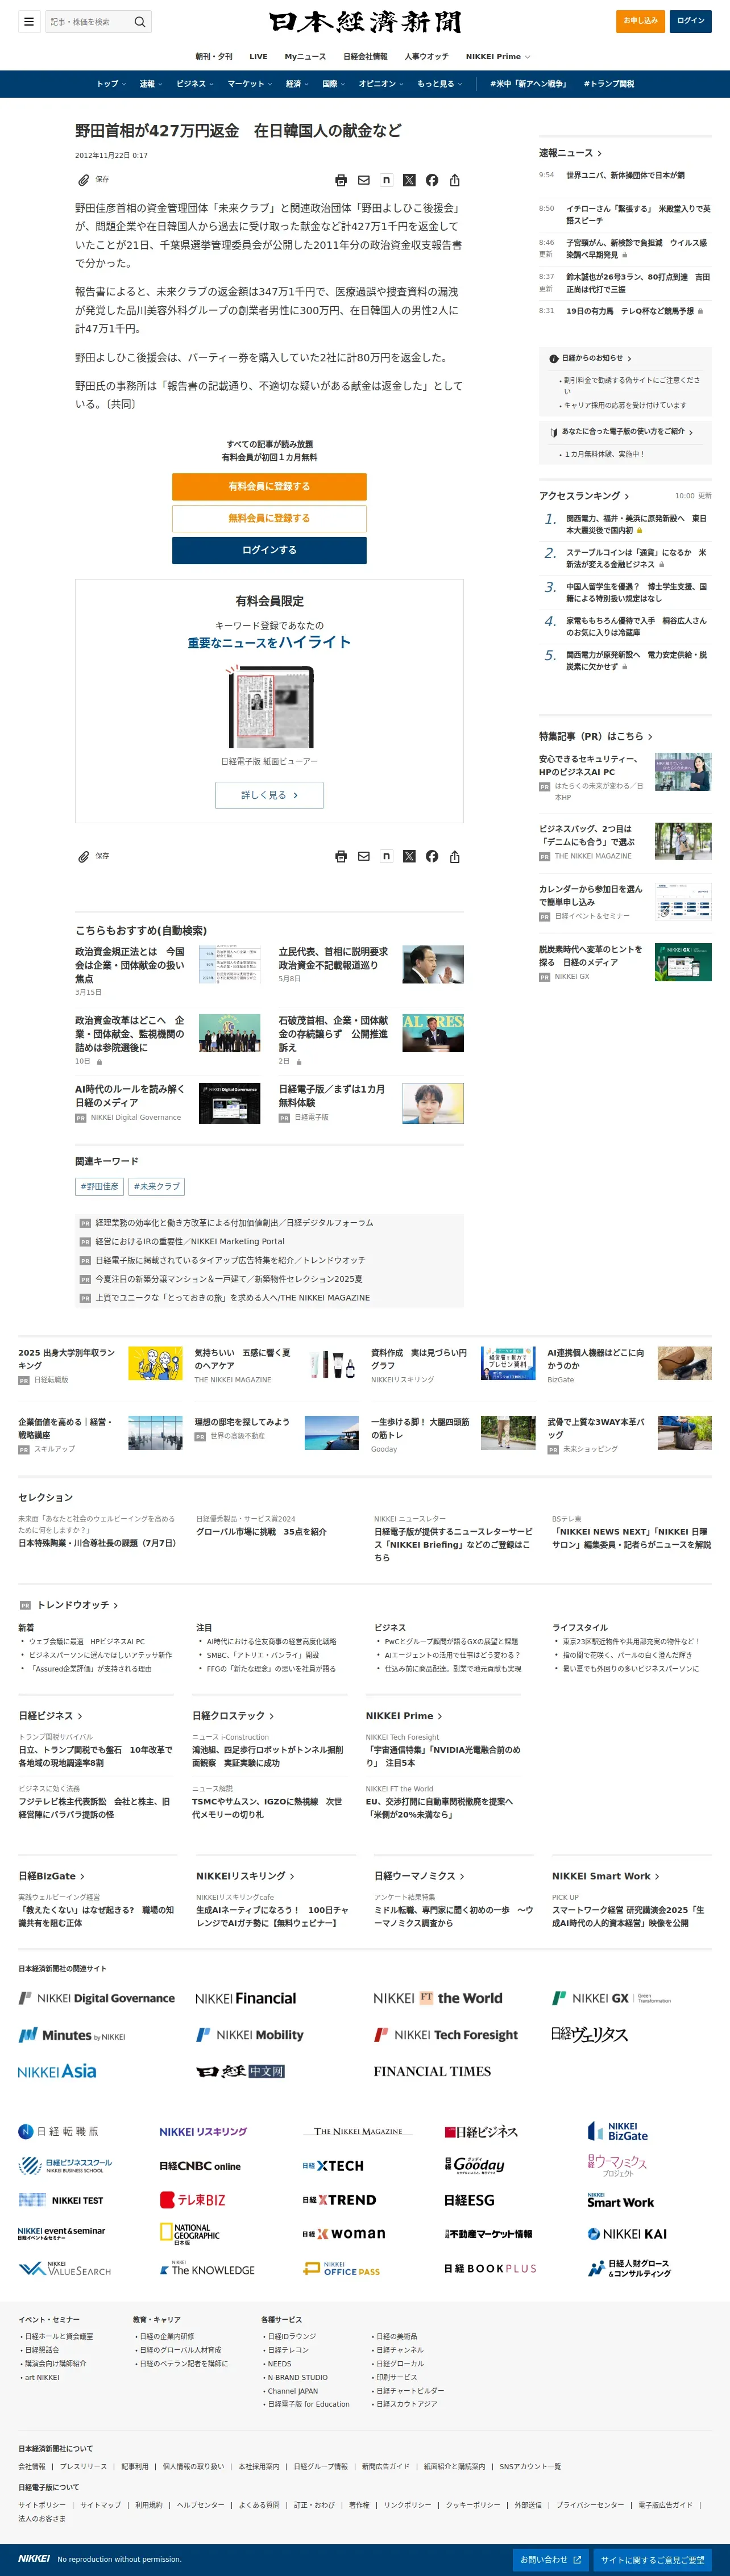Screen dimensions: 730x2576
Task: Click the upload share icon under the headline
Action: (455, 180)
